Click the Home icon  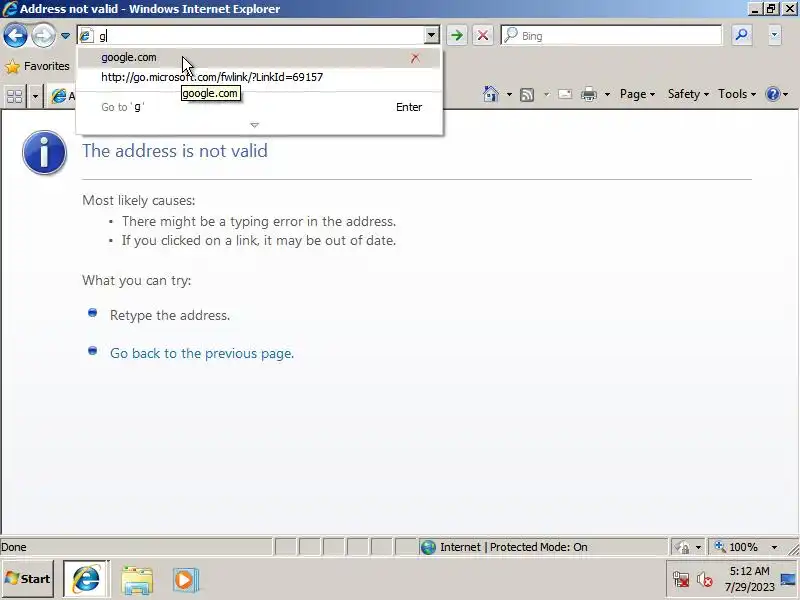[x=490, y=94]
